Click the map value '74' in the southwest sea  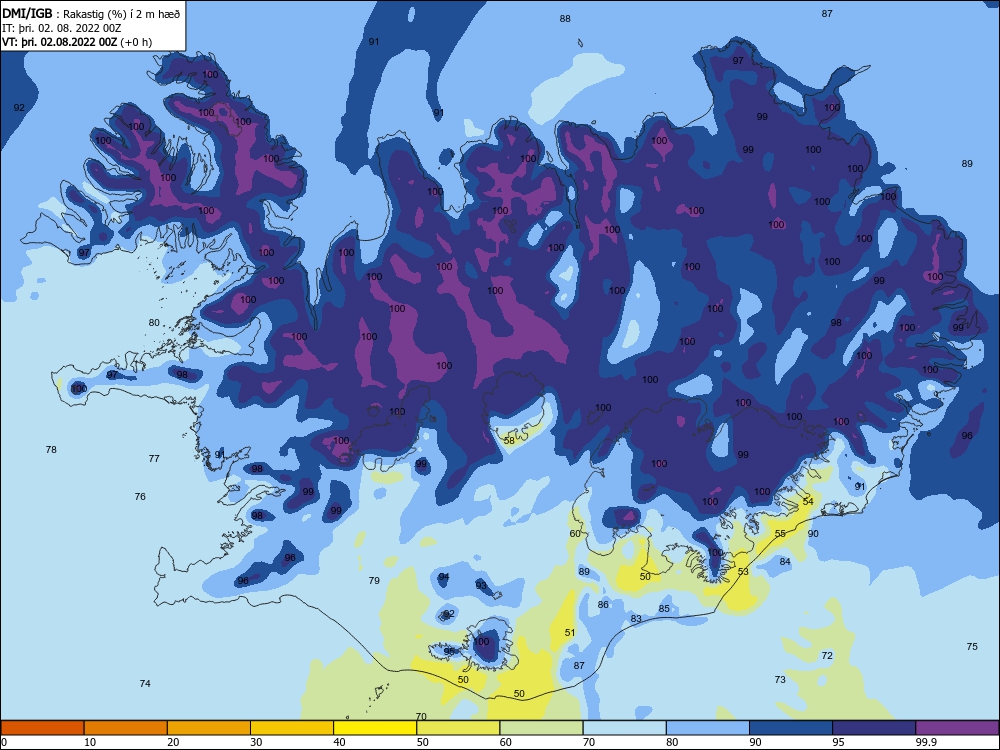(145, 684)
